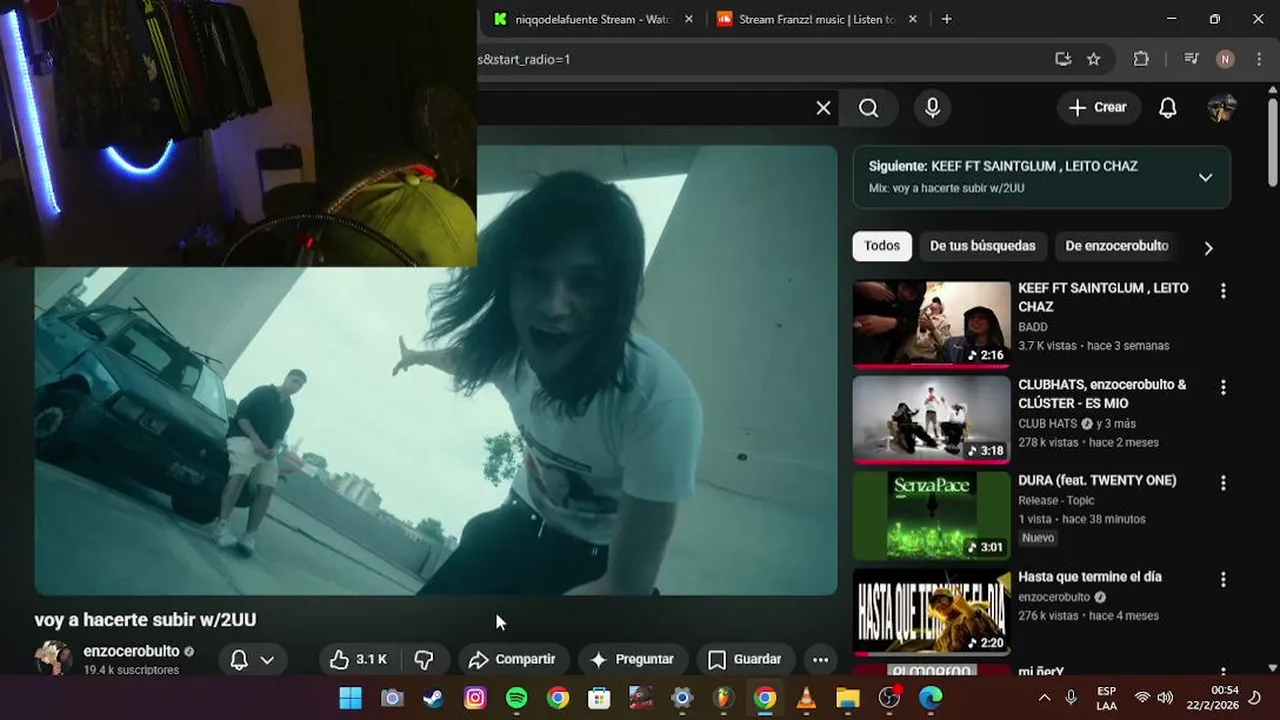This screenshot has height=720, width=1280.
Task: Open options menu for KEEF FT SAINTGLUM video
Action: point(1222,291)
